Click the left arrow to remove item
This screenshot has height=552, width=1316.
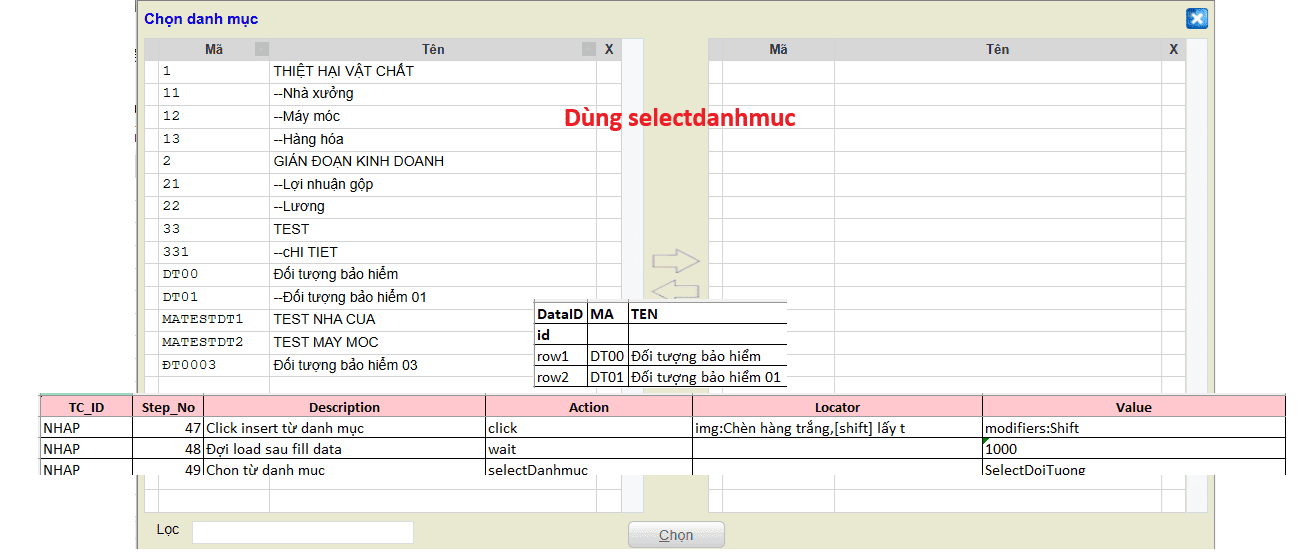click(675, 290)
